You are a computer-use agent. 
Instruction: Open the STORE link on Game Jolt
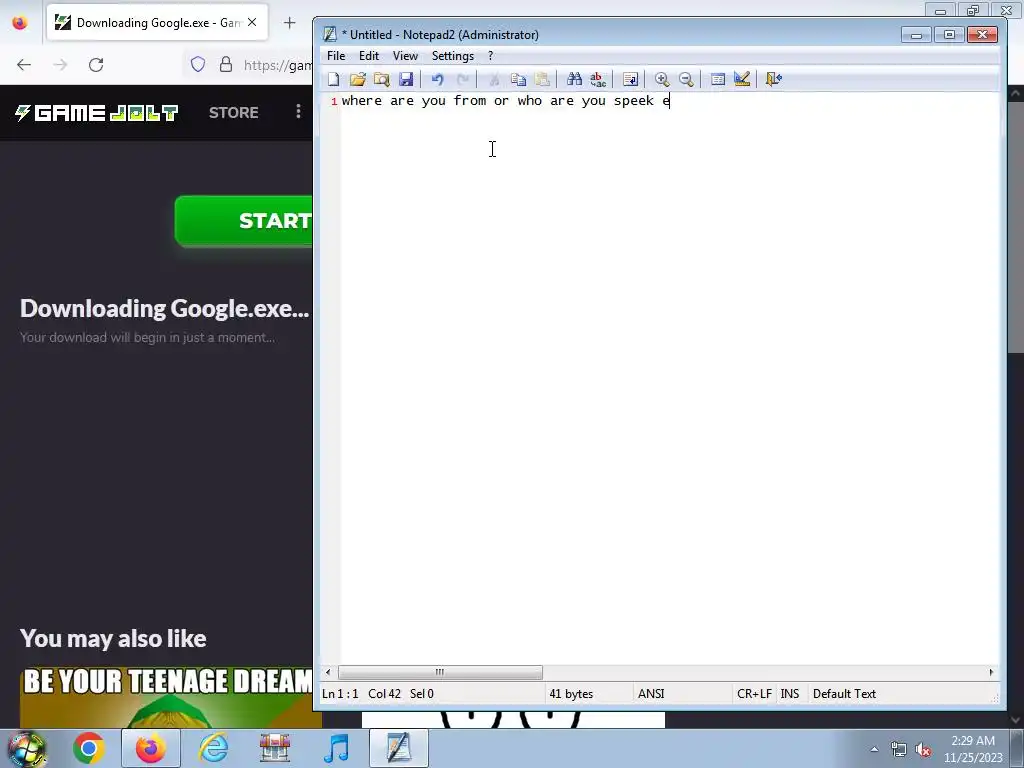coord(233,112)
